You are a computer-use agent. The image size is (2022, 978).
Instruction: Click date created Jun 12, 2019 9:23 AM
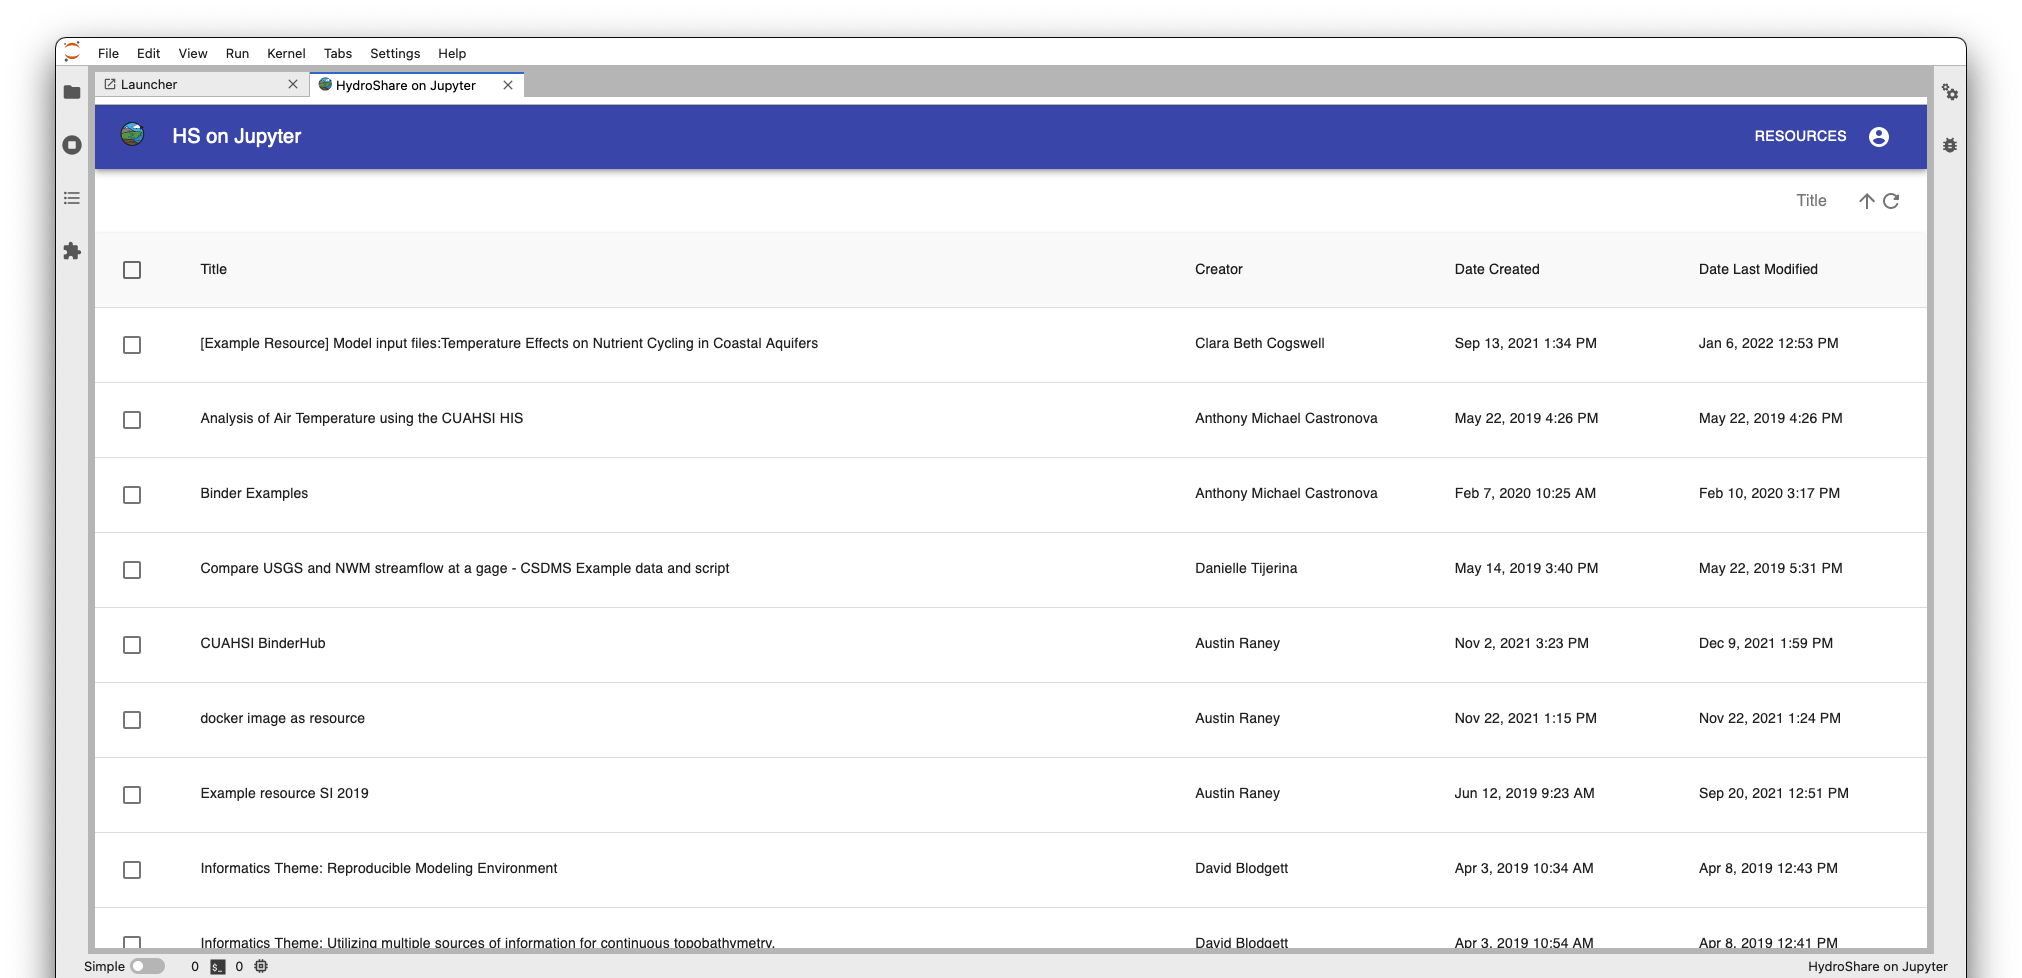pyautogui.click(x=1524, y=793)
